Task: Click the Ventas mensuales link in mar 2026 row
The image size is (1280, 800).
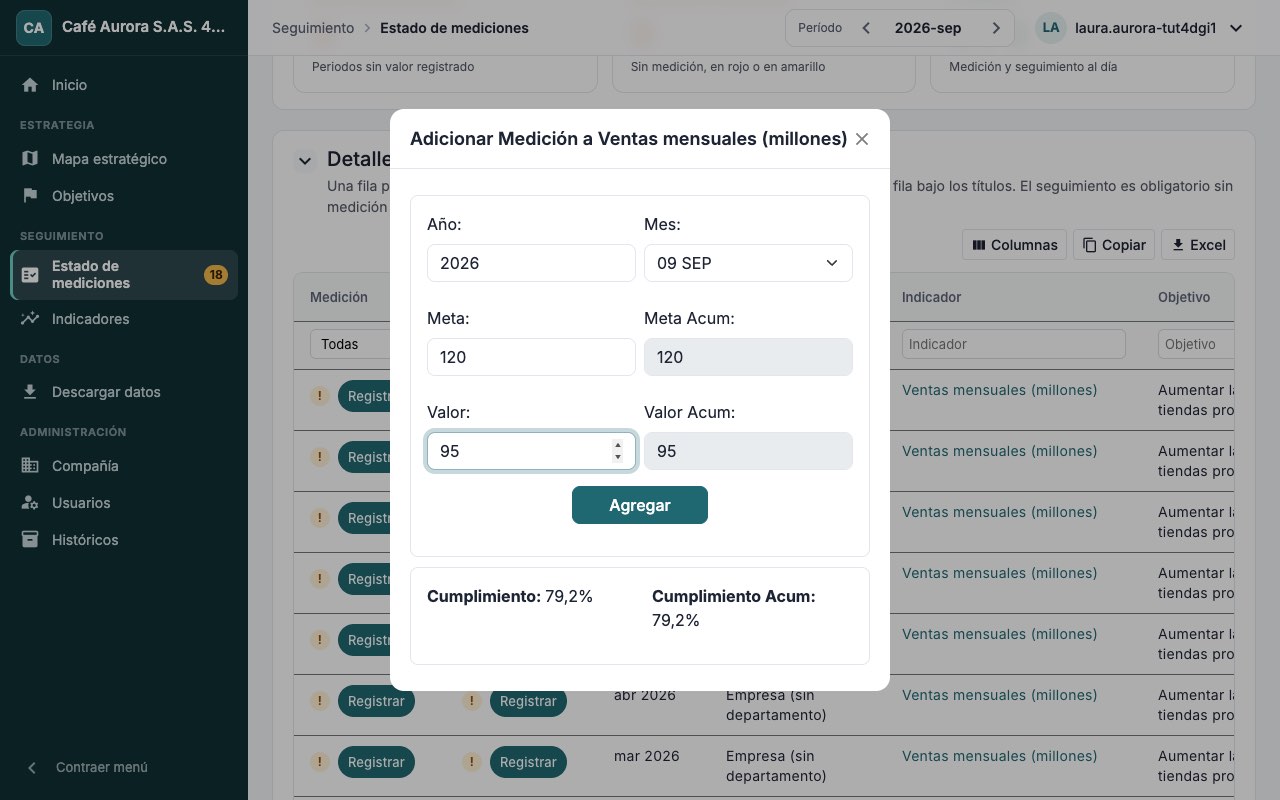Action: [999, 756]
